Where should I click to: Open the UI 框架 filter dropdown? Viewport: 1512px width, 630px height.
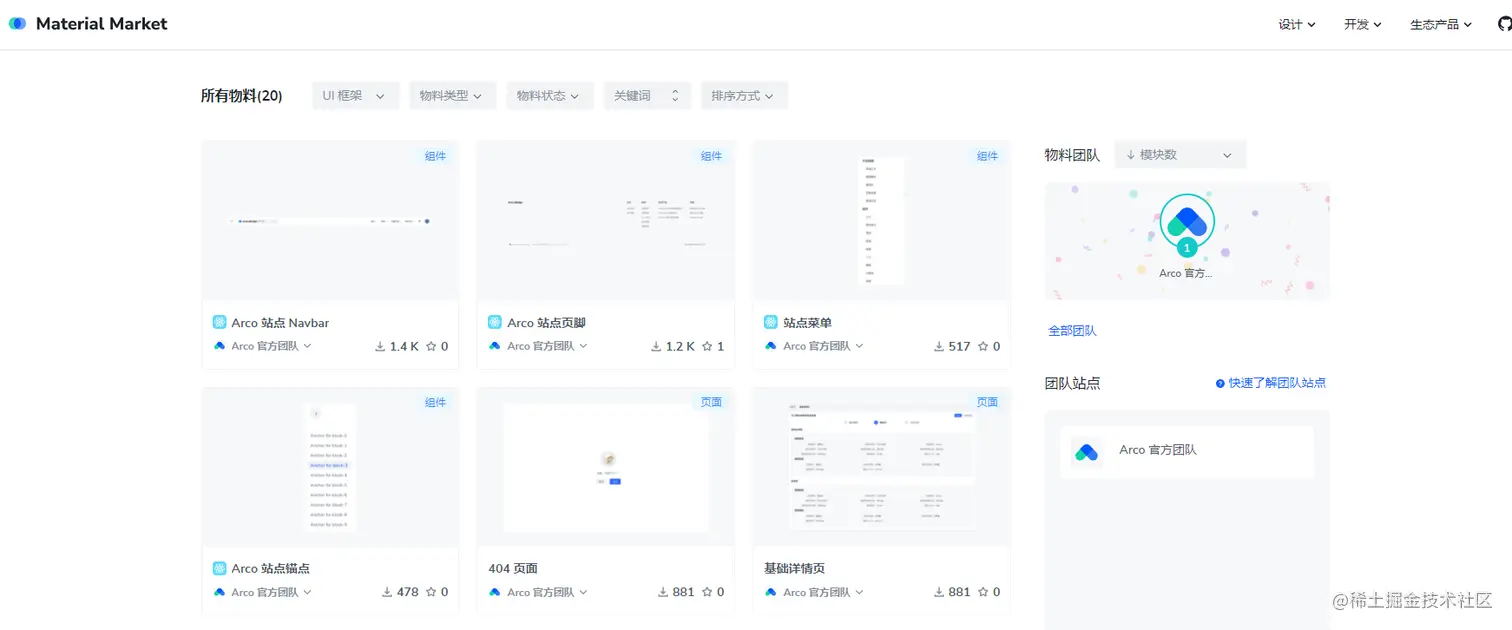355,96
